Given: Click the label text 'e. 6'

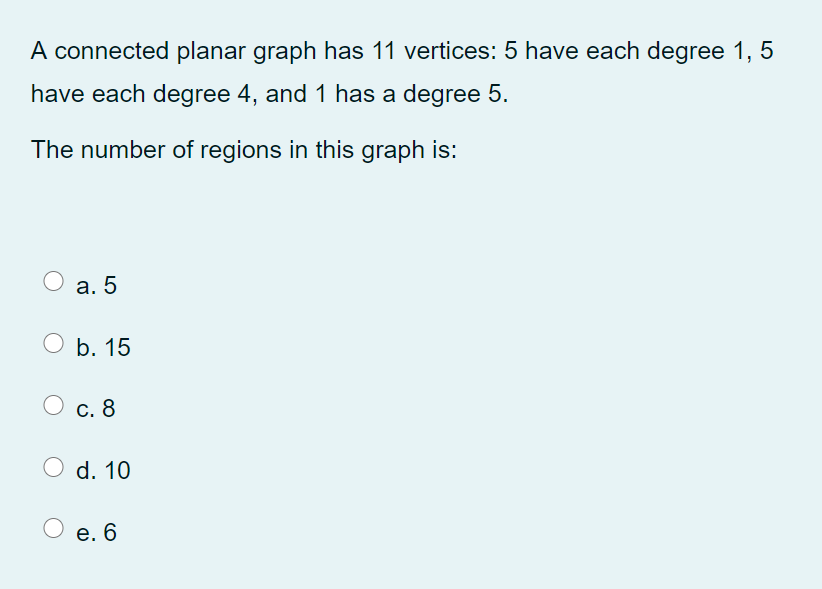Looking at the screenshot, I should pyautogui.click(x=97, y=533).
